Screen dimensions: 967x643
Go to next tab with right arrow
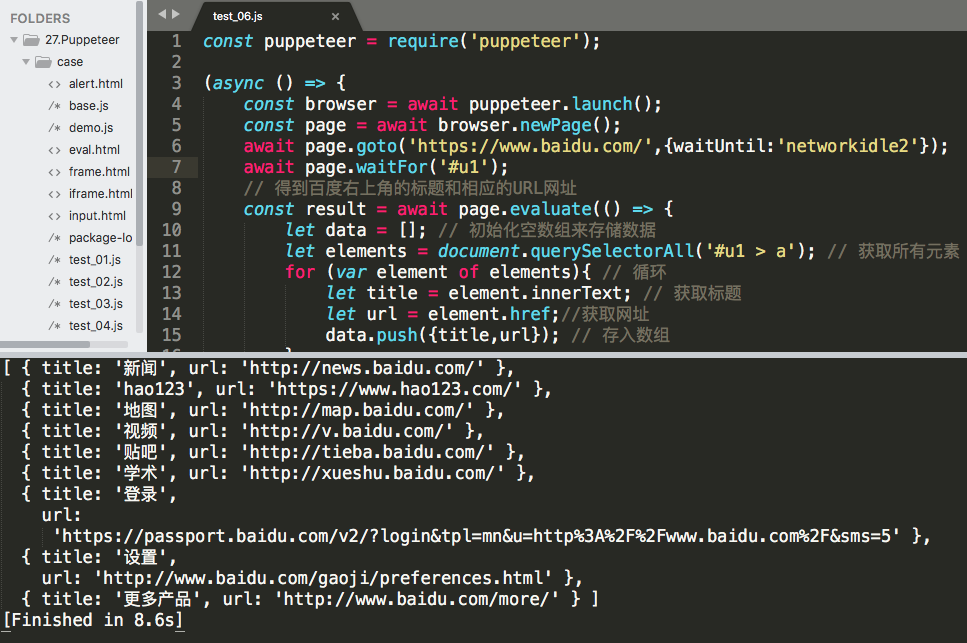tap(176, 14)
